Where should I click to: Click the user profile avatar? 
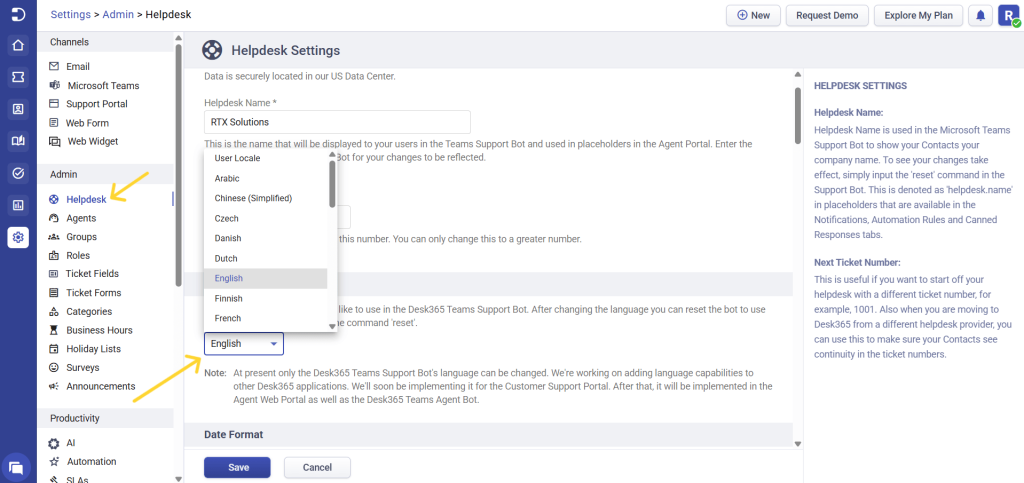[1009, 15]
